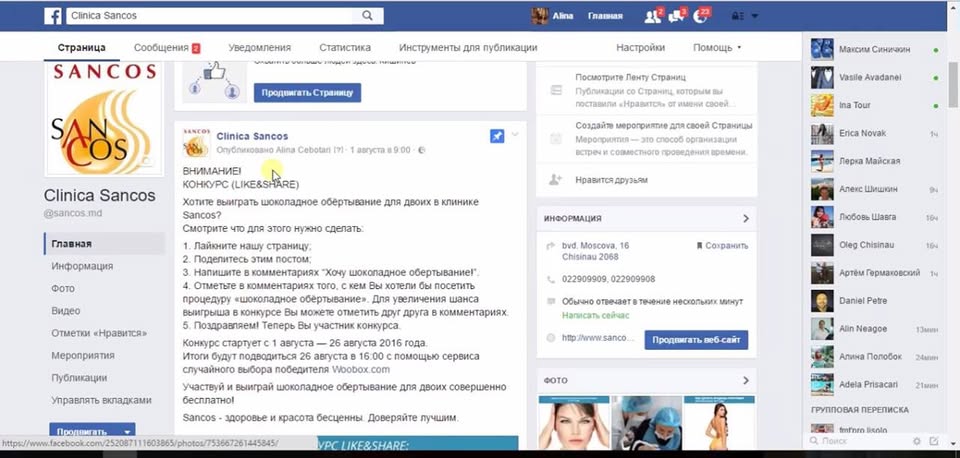Click the page promotion like illustration
Image resolution: width=960 pixels, height=458 pixels.
coord(214,80)
